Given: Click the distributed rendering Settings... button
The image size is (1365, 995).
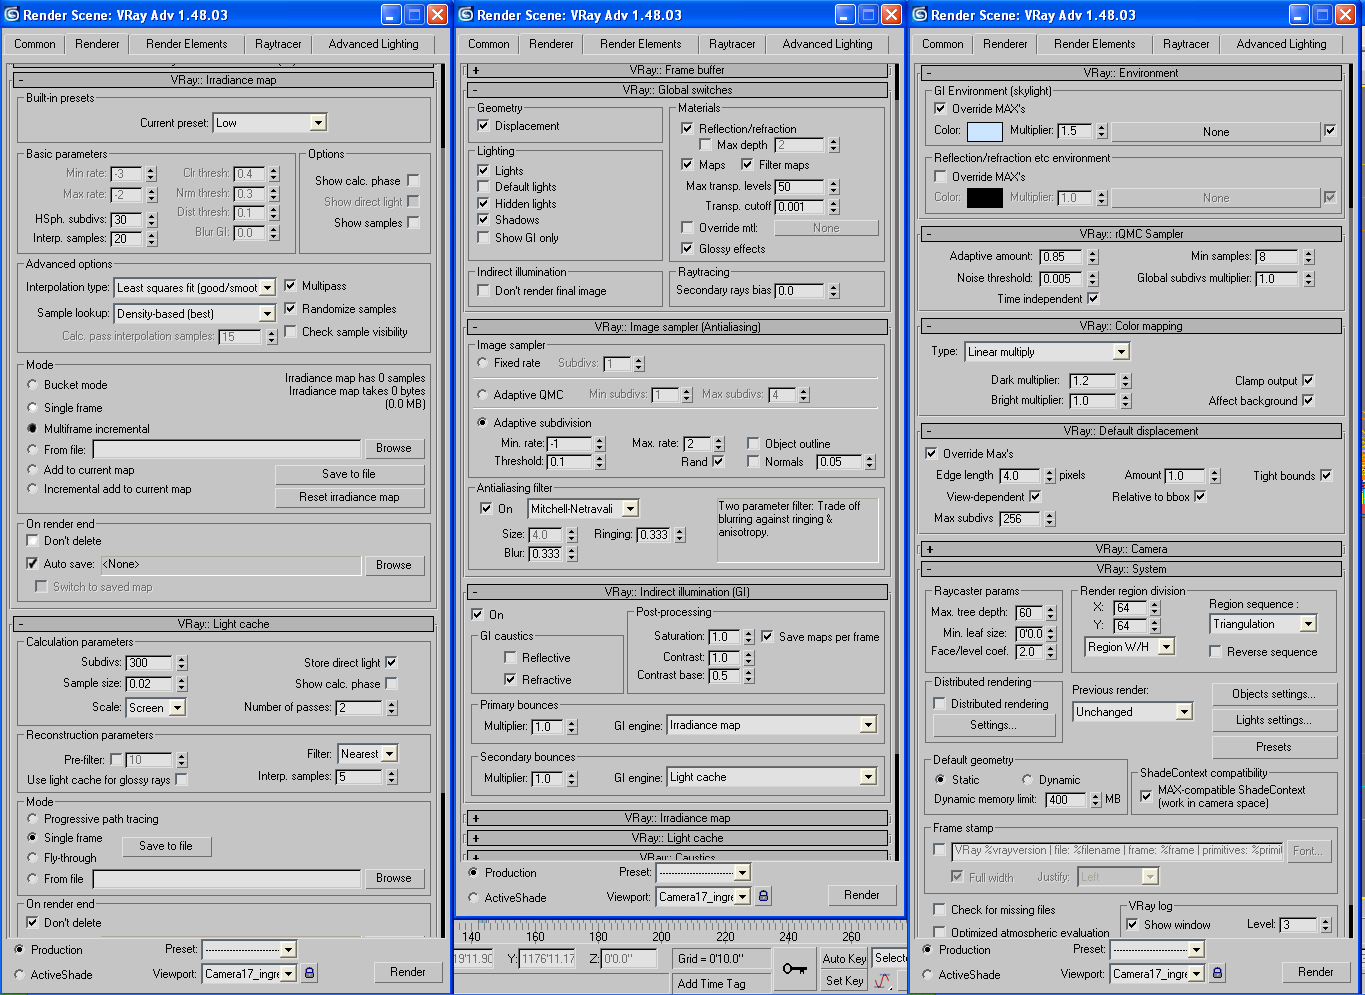Looking at the screenshot, I should point(993,726).
